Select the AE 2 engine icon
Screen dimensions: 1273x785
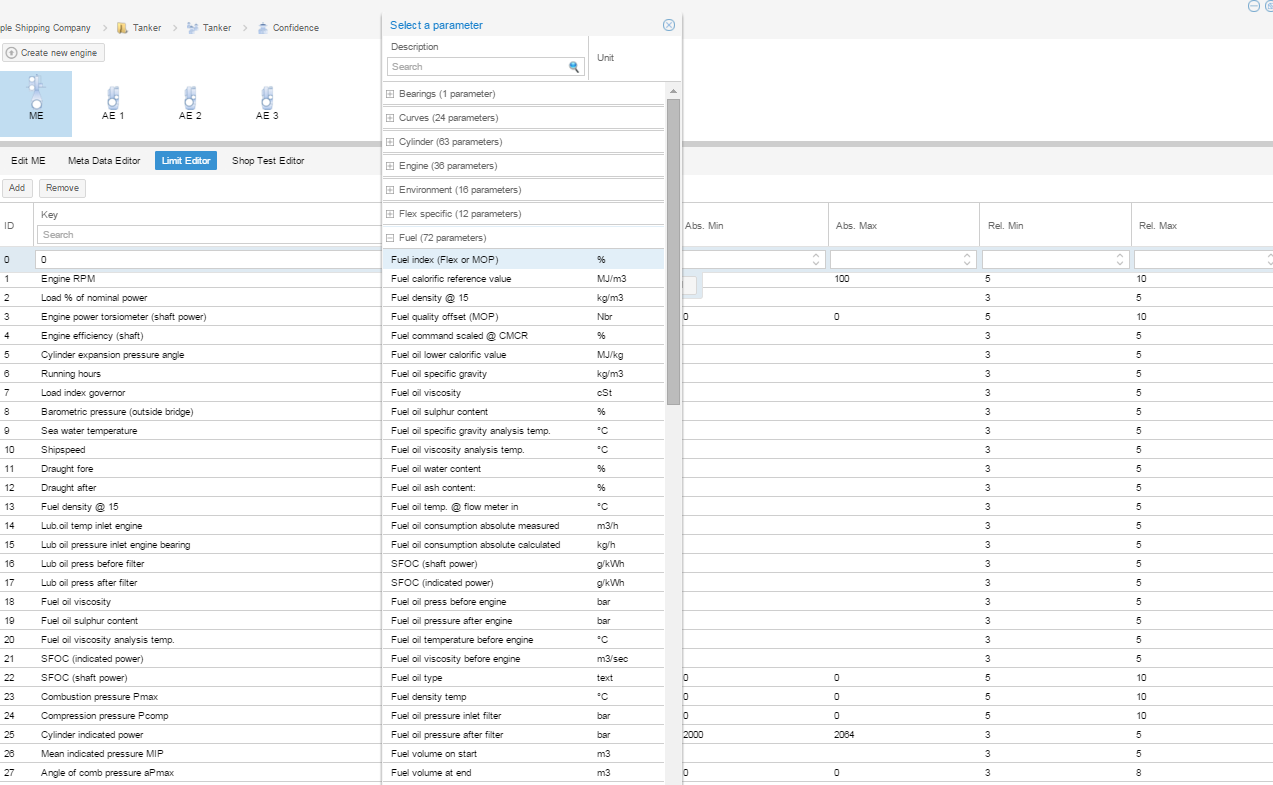(x=190, y=99)
